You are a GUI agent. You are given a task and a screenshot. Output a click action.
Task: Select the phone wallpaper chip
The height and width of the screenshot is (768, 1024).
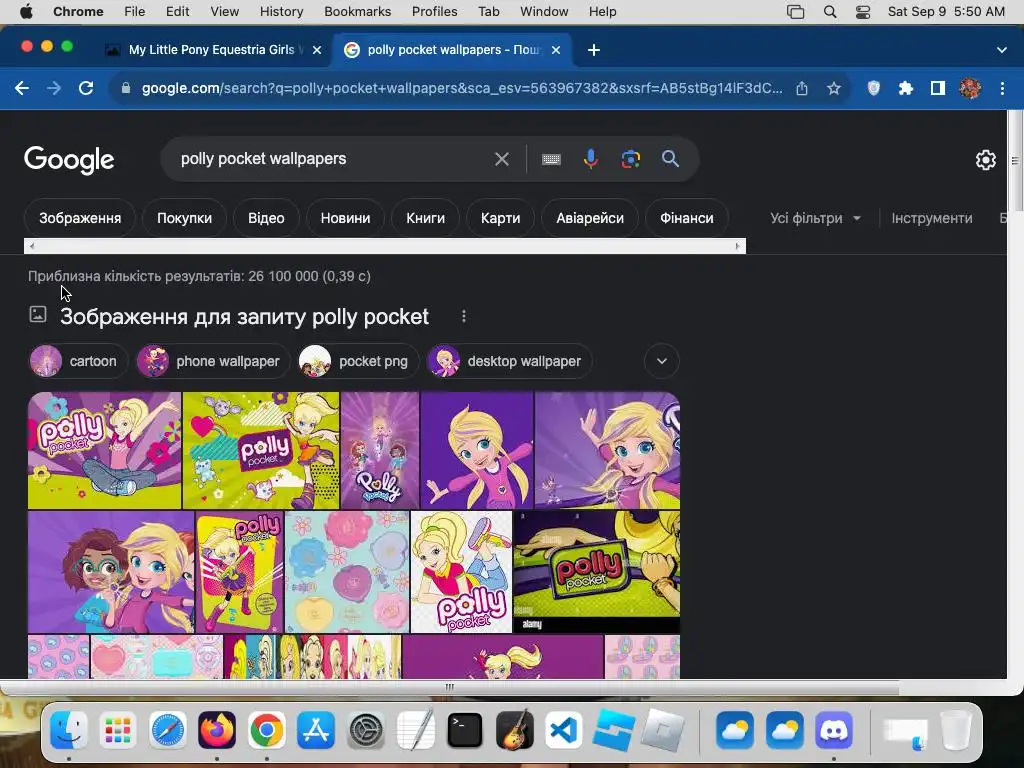(213, 361)
